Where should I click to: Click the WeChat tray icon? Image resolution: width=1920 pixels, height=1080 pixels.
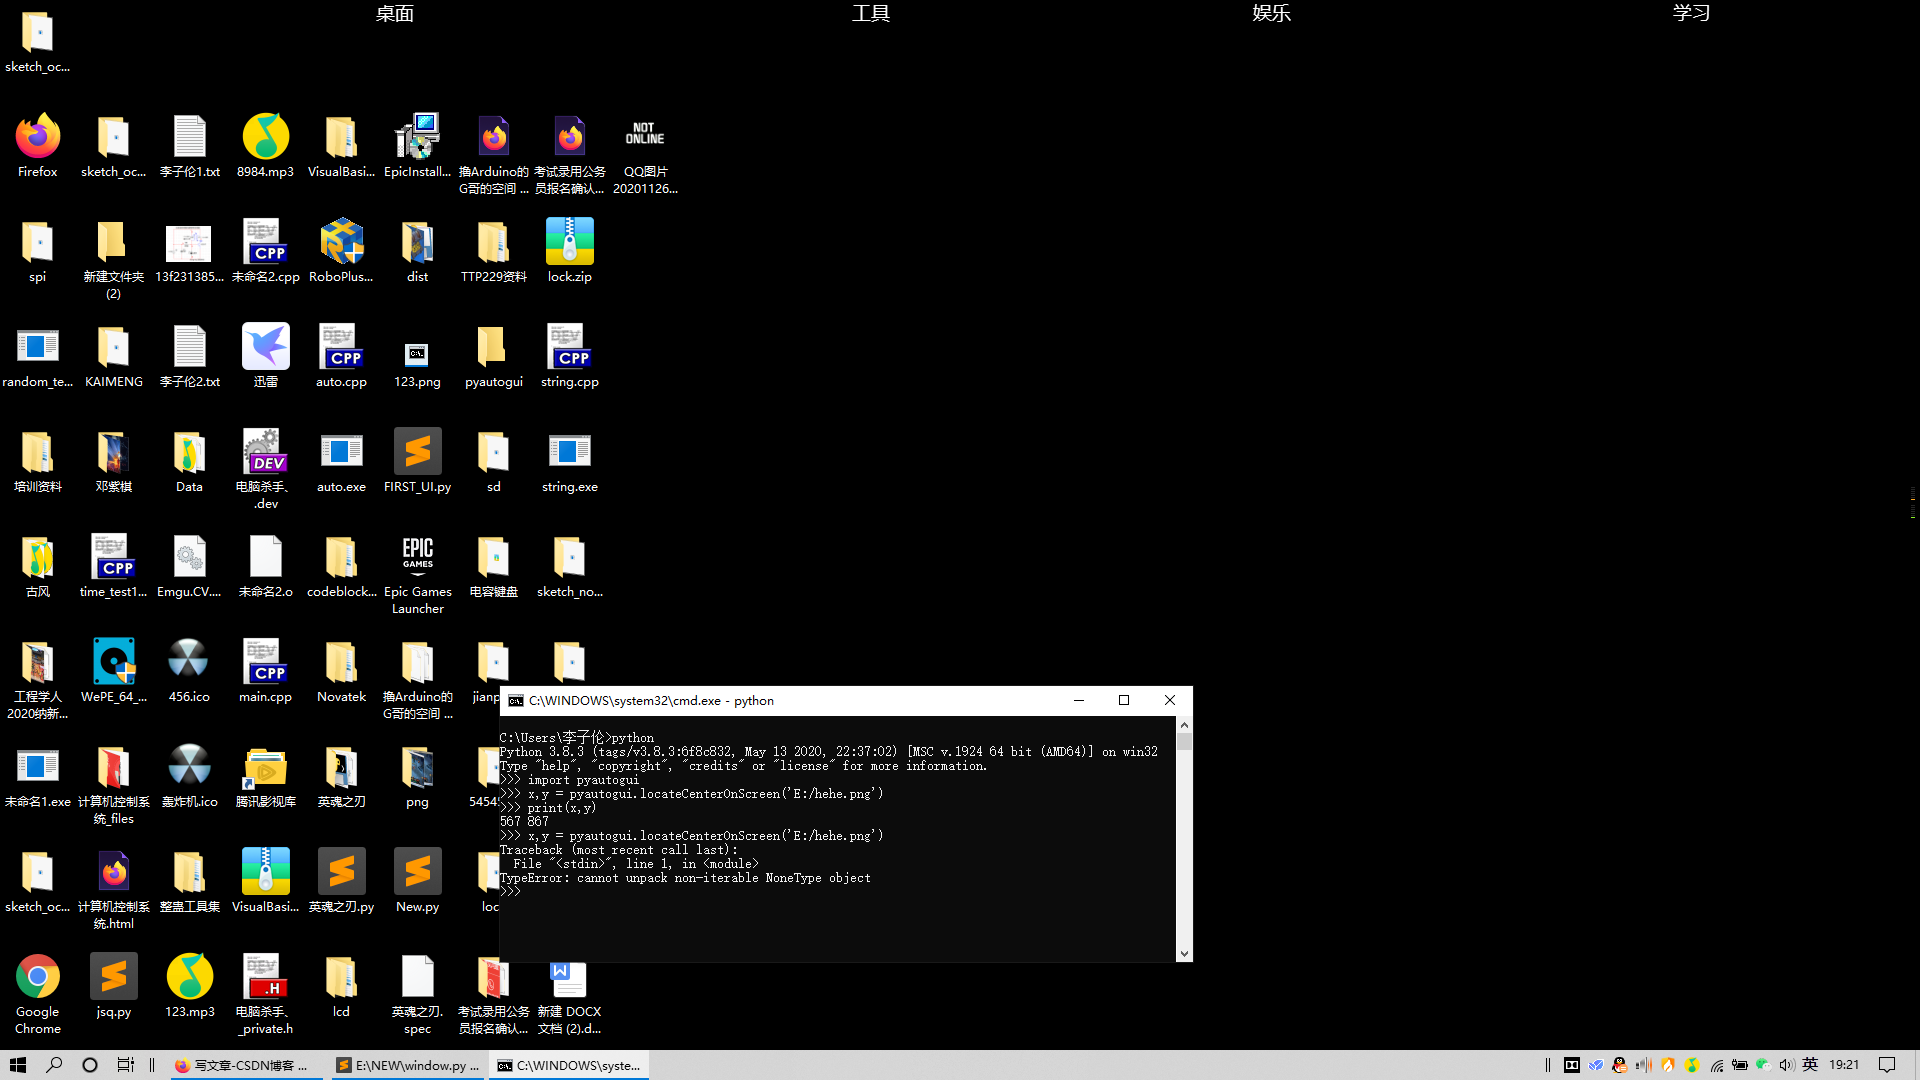(1763, 1065)
